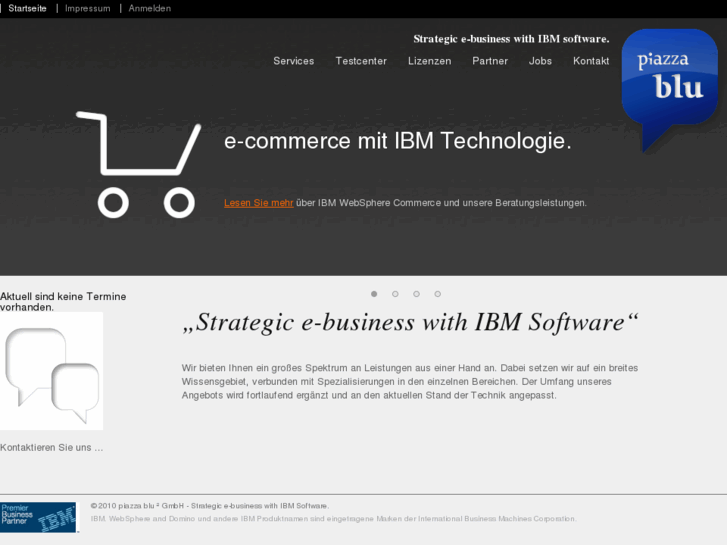Click the IBM Premier Business Partner badge
The width and height of the screenshot is (727, 545).
[x=38, y=517]
